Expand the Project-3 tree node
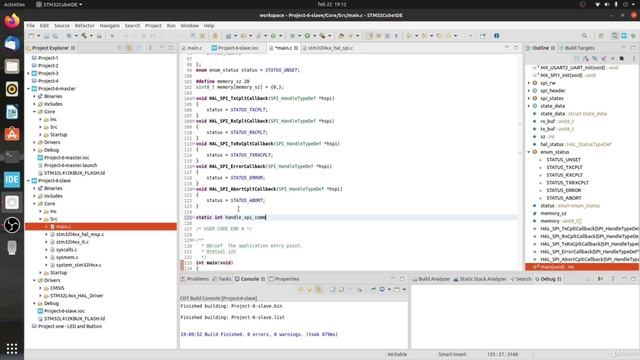The image size is (640, 360). (29, 73)
